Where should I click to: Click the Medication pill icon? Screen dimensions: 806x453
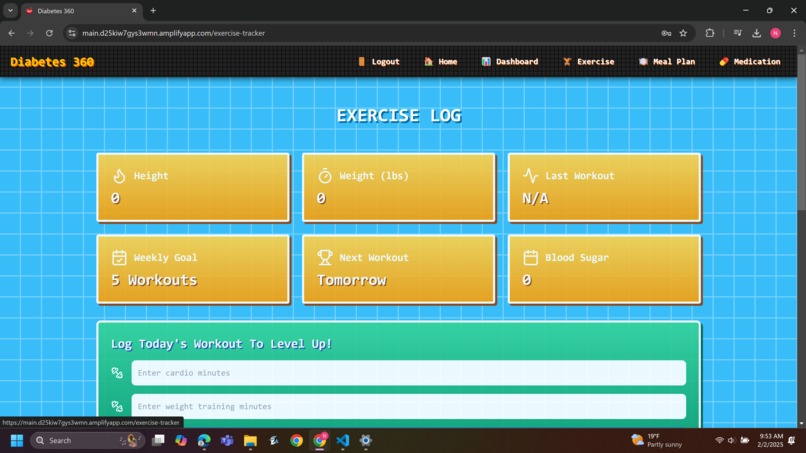click(724, 62)
